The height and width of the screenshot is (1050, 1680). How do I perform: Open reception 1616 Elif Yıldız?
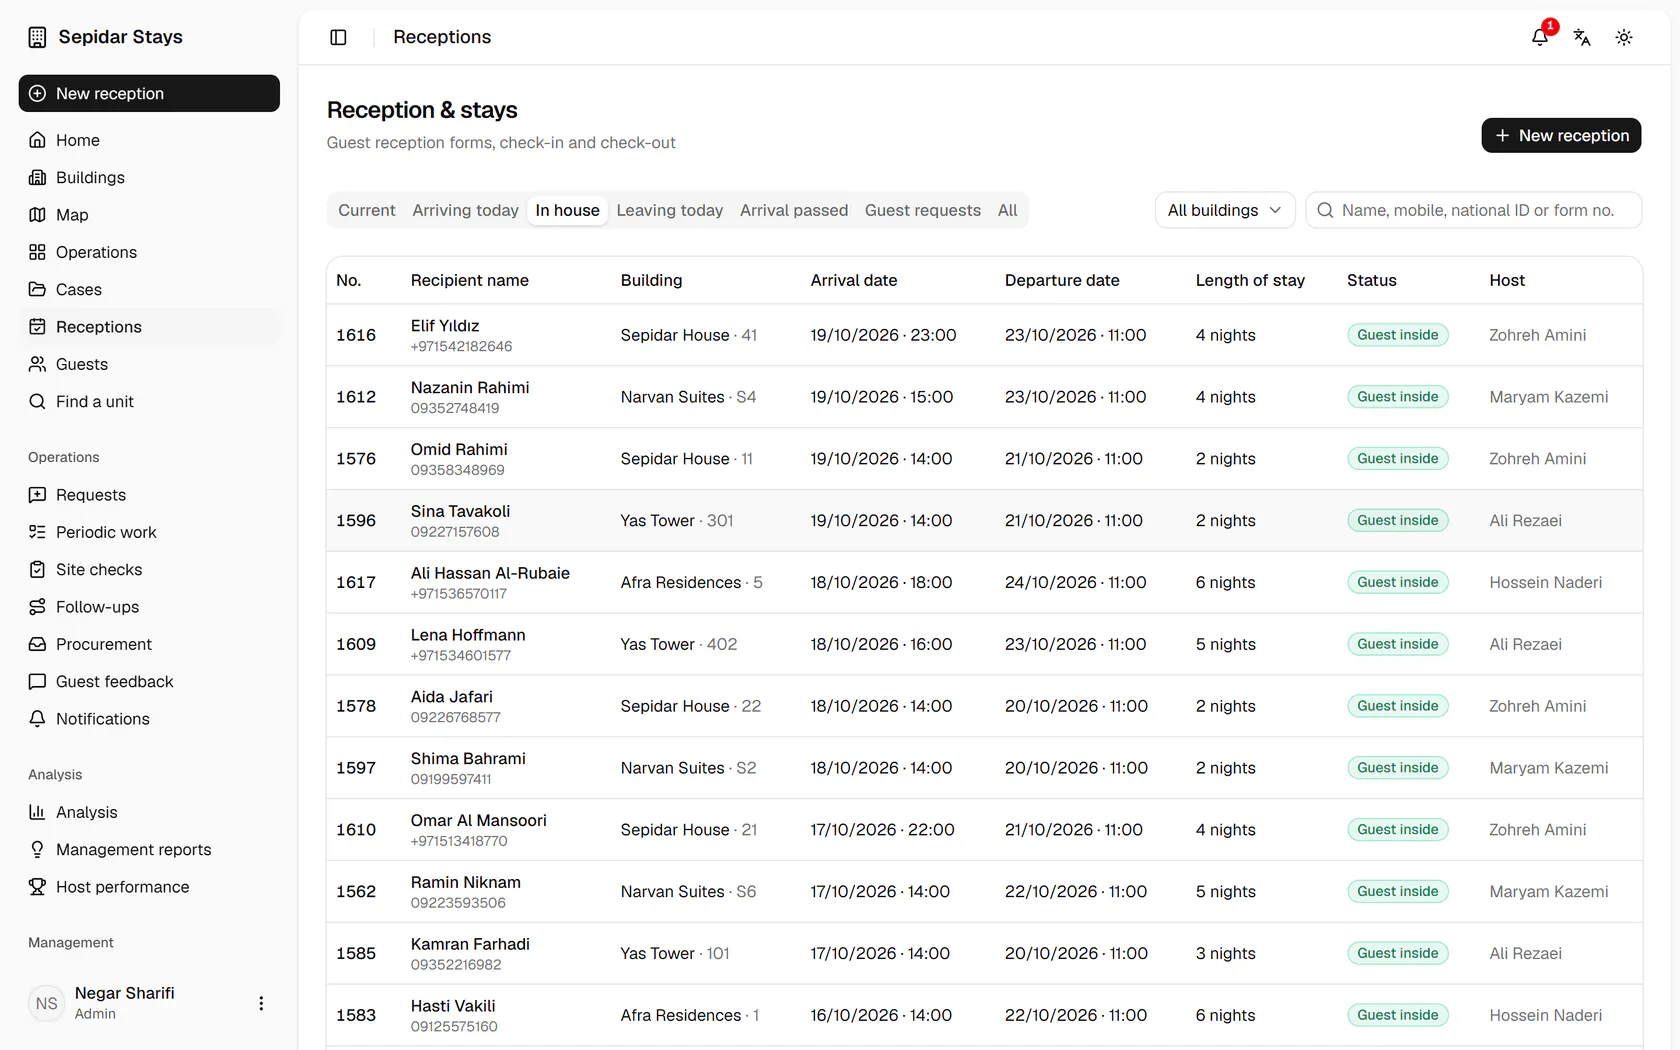(984, 335)
